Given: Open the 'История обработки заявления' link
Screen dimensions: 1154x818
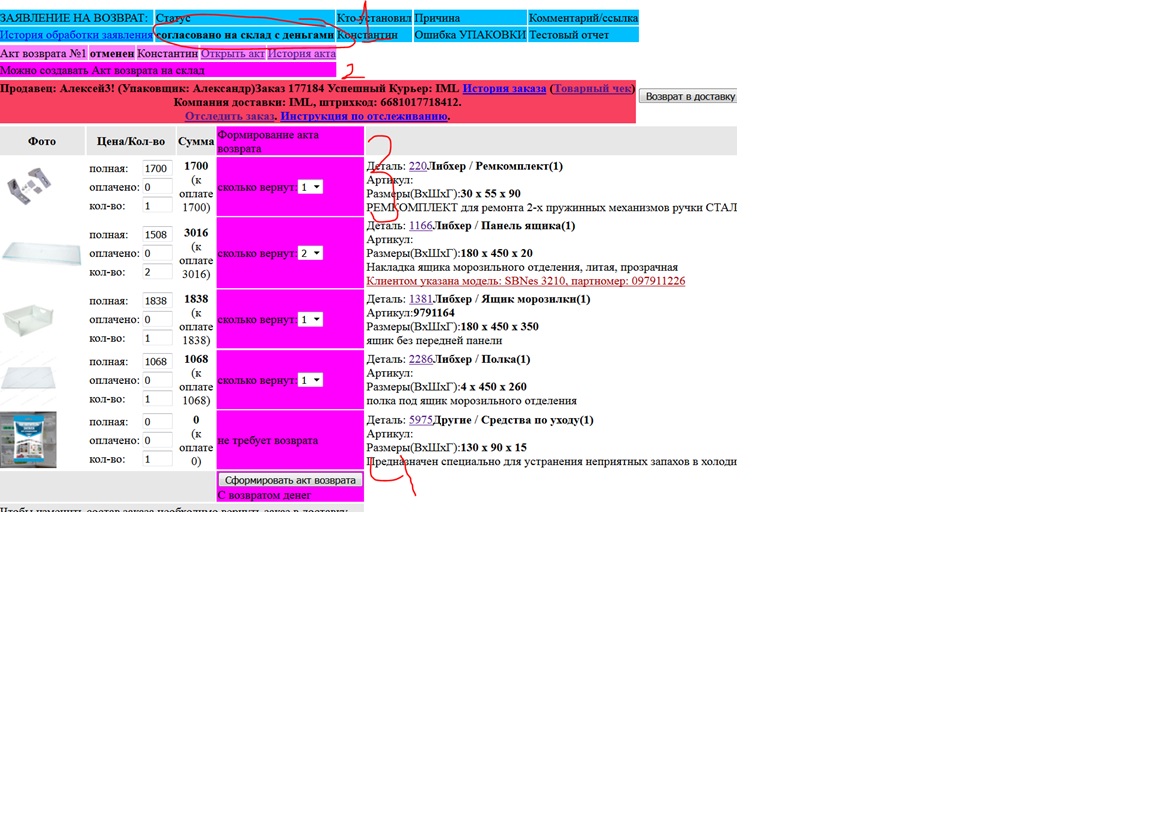Looking at the screenshot, I should pos(76,35).
